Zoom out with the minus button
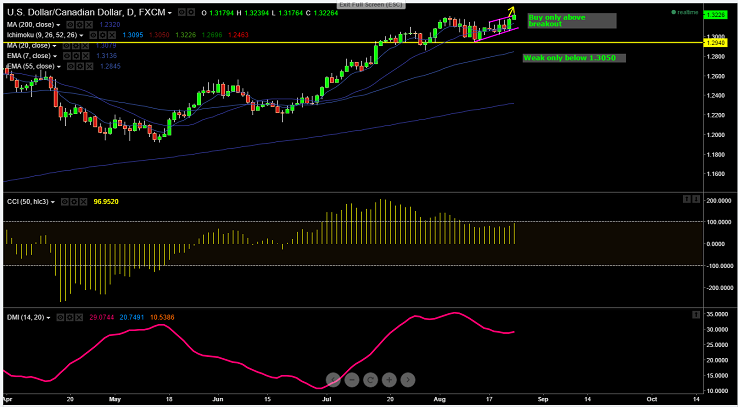Image resolution: width=738 pixels, height=407 pixels. (x=352, y=380)
